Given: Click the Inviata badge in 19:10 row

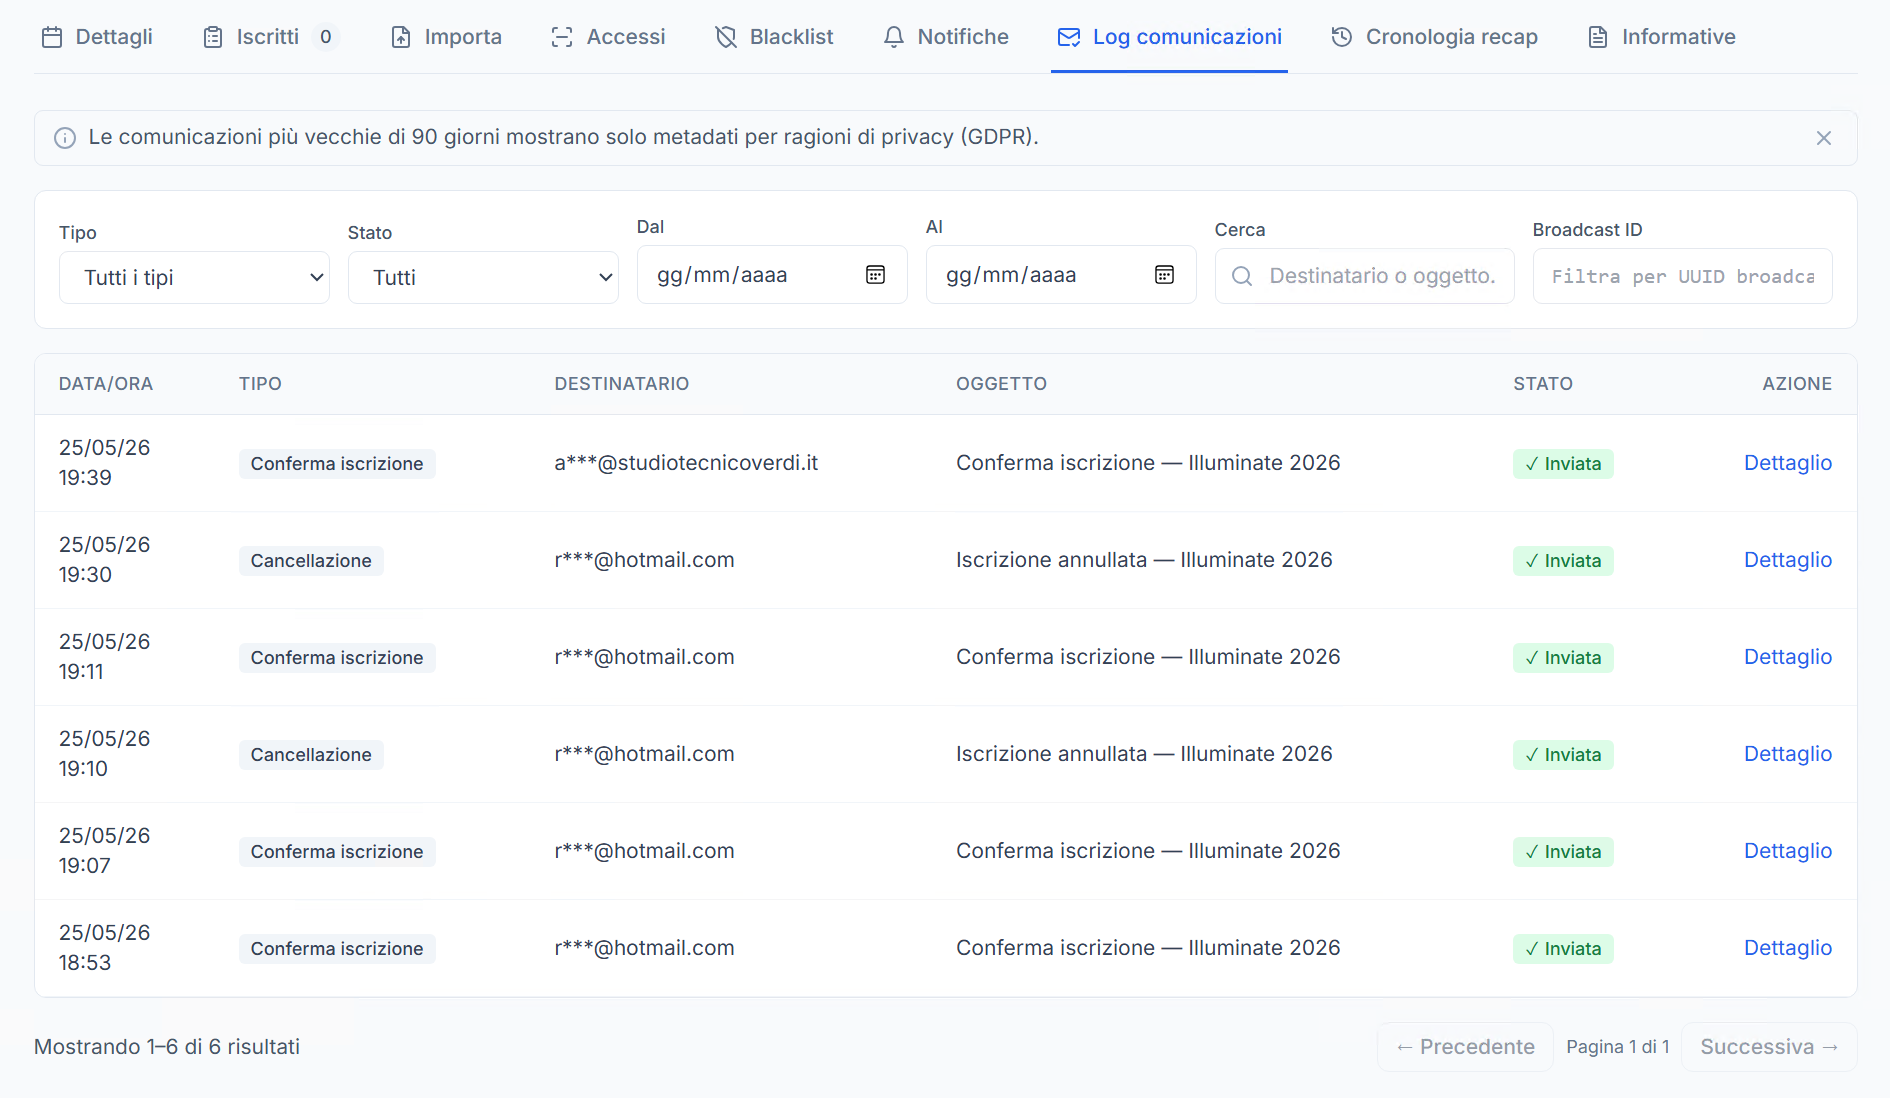Looking at the screenshot, I should (x=1563, y=755).
